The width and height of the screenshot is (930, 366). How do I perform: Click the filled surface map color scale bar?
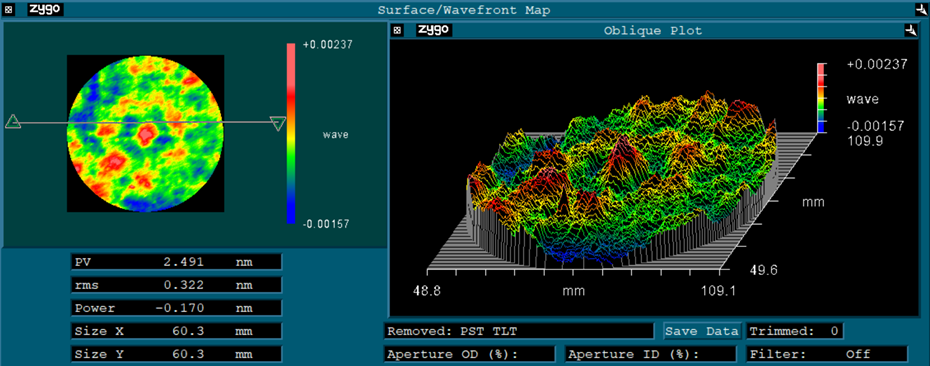[x=291, y=133]
